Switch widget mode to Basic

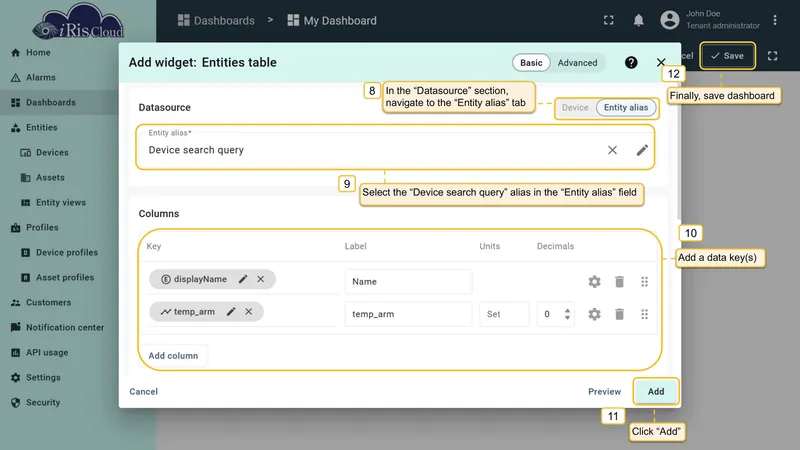[x=531, y=63]
